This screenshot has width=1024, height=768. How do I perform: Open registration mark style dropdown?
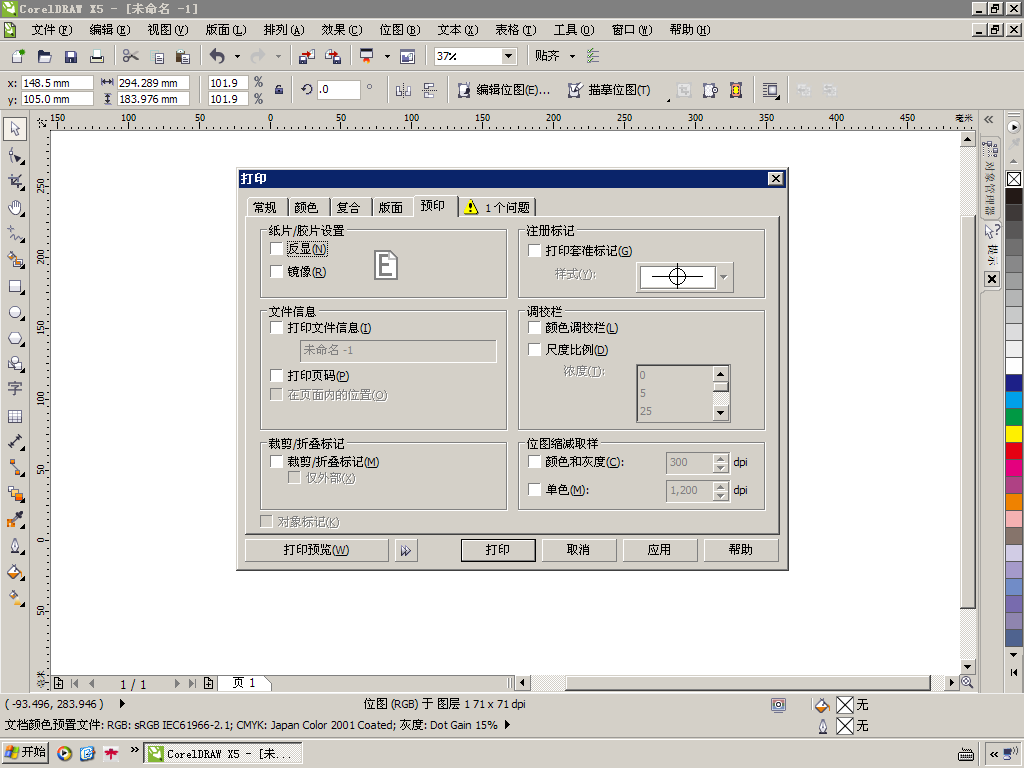[724, 277]
